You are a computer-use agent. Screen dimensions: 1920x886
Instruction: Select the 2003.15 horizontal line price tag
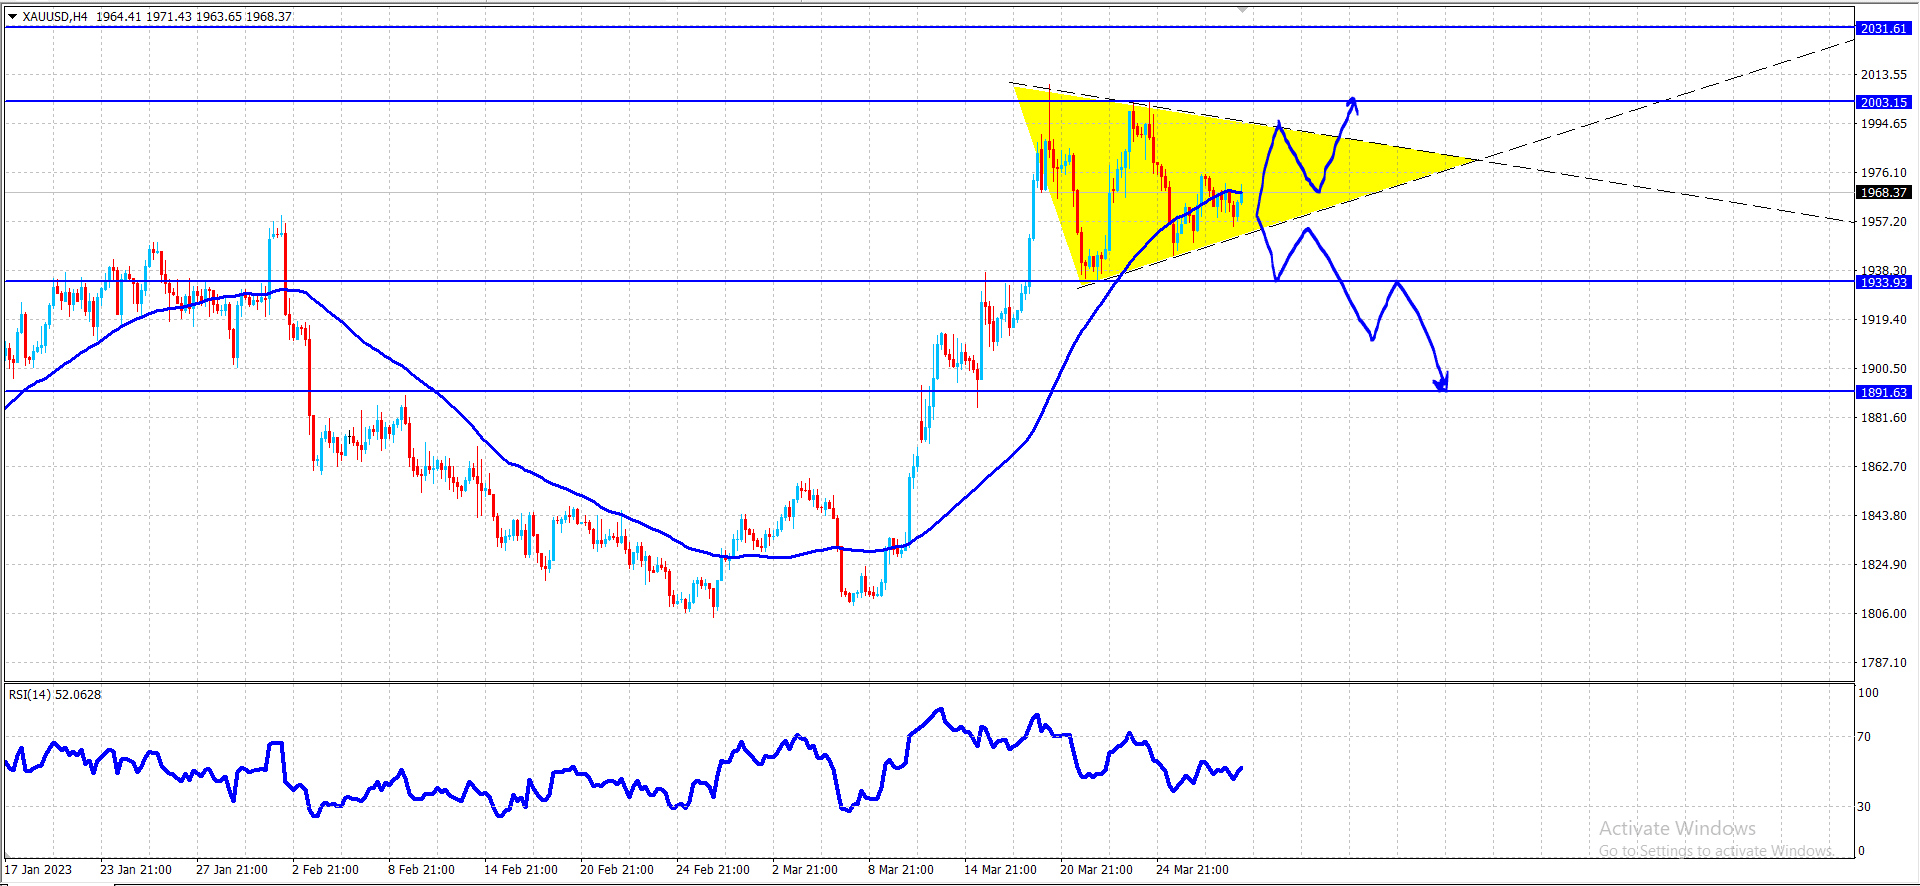pyautogui.click(x=1884, y=102)
